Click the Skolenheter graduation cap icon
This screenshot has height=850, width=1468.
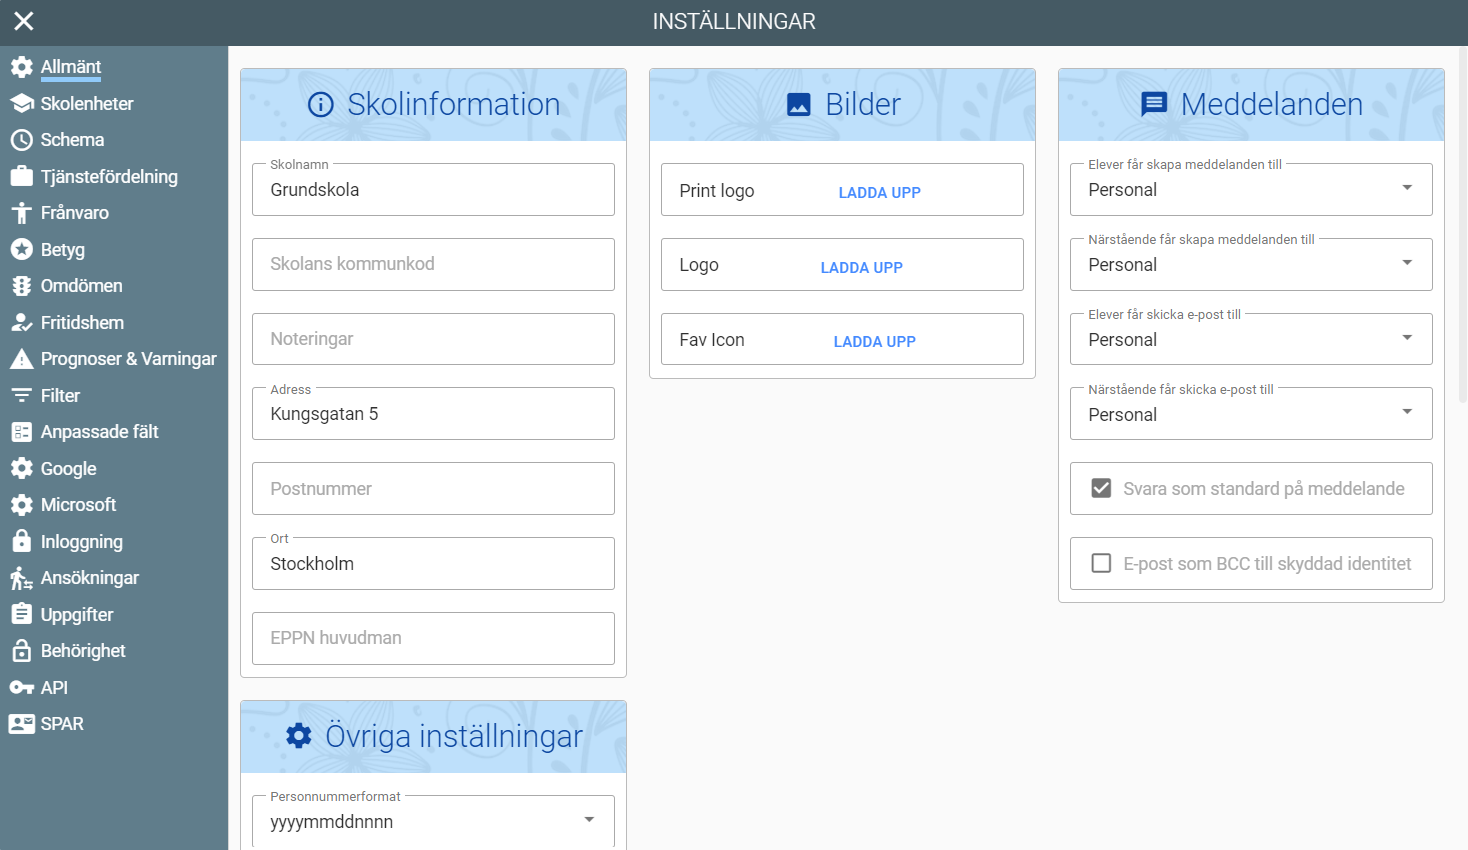pyautogui.click(x=22, y=103)
